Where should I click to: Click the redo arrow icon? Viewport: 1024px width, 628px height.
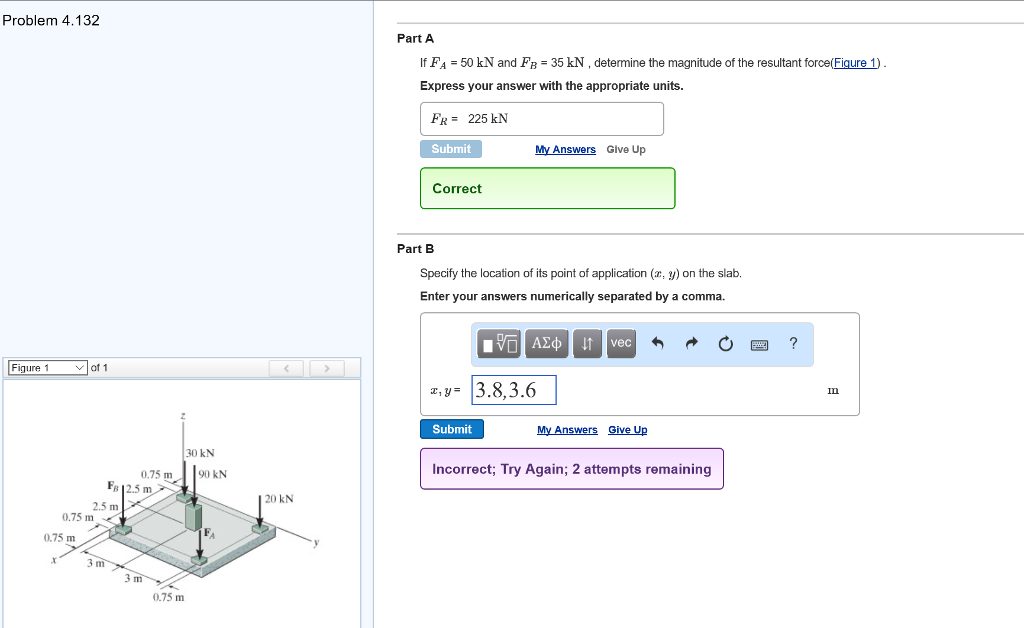(690, 343)
